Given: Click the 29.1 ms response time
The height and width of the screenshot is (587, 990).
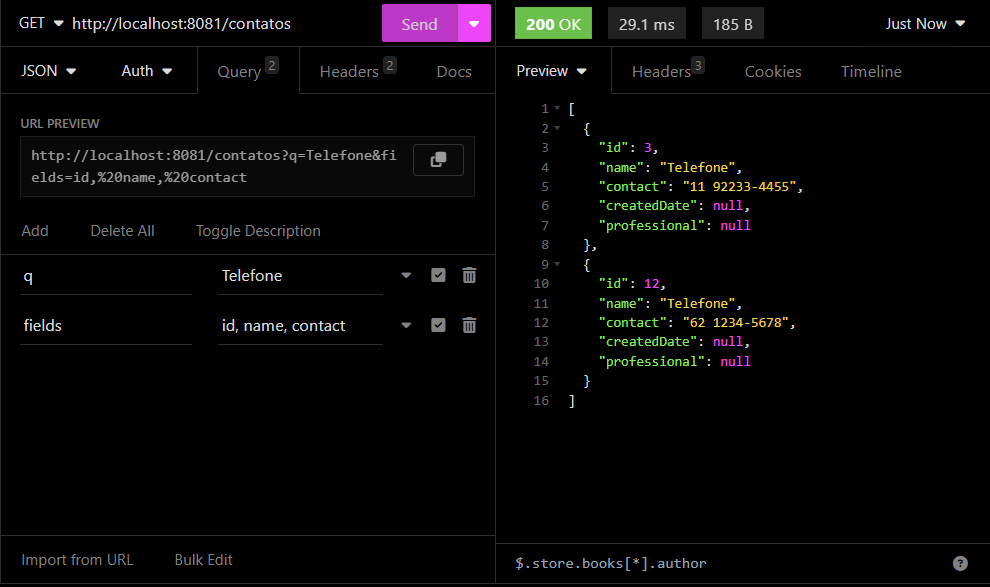Looking at the screenshot, I should click(x=647, y=24).
